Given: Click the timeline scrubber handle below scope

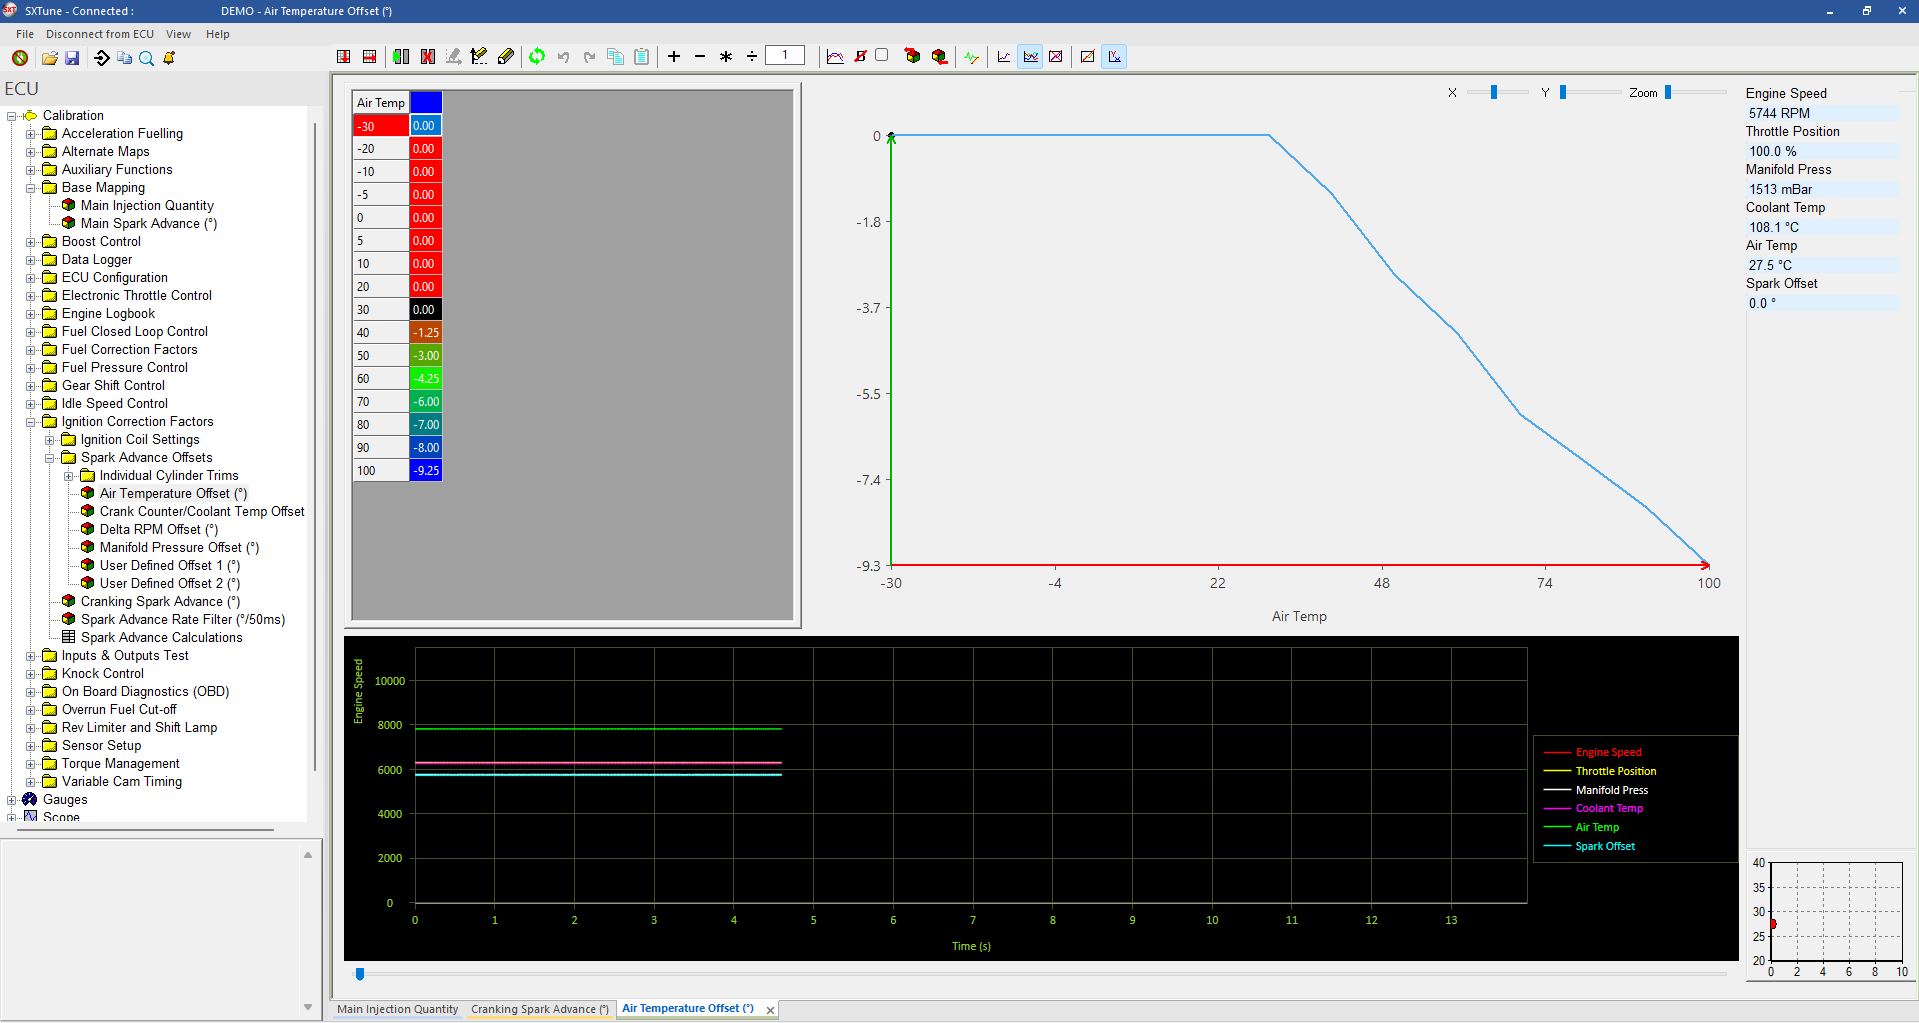Looking at the screenshot, I should (x=360, y=973).
